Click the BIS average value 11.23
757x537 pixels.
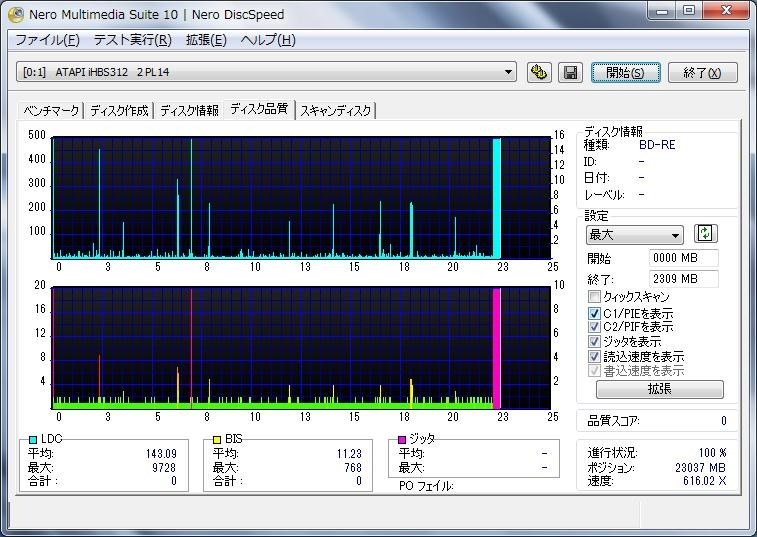(349, 454)
